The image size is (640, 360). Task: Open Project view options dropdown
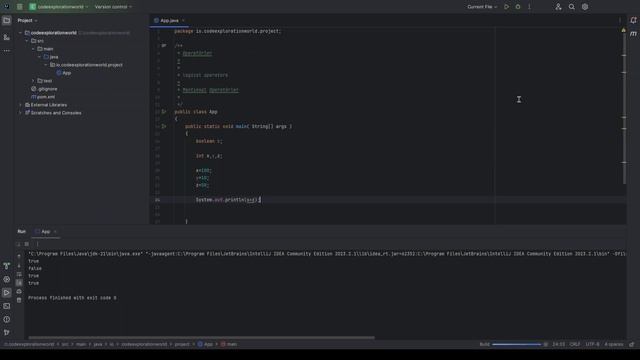pyautogui.click(x=27, y=20)
